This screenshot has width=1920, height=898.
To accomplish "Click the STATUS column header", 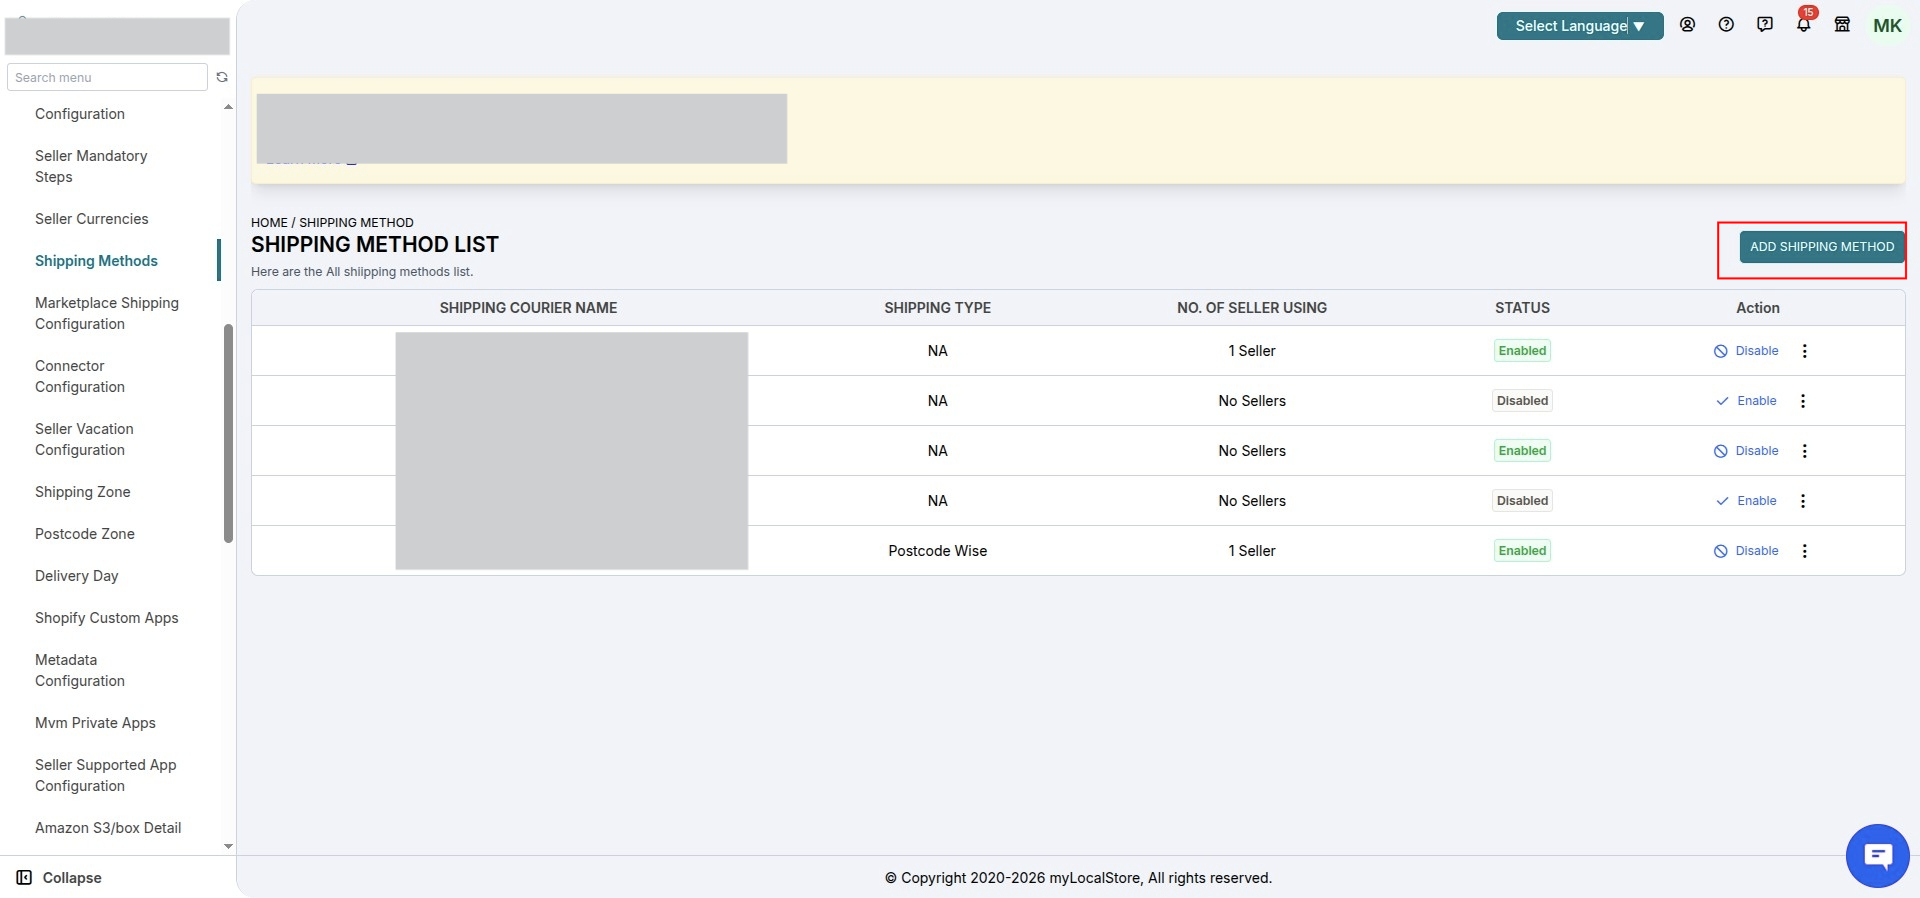I will coord(1522,308).
